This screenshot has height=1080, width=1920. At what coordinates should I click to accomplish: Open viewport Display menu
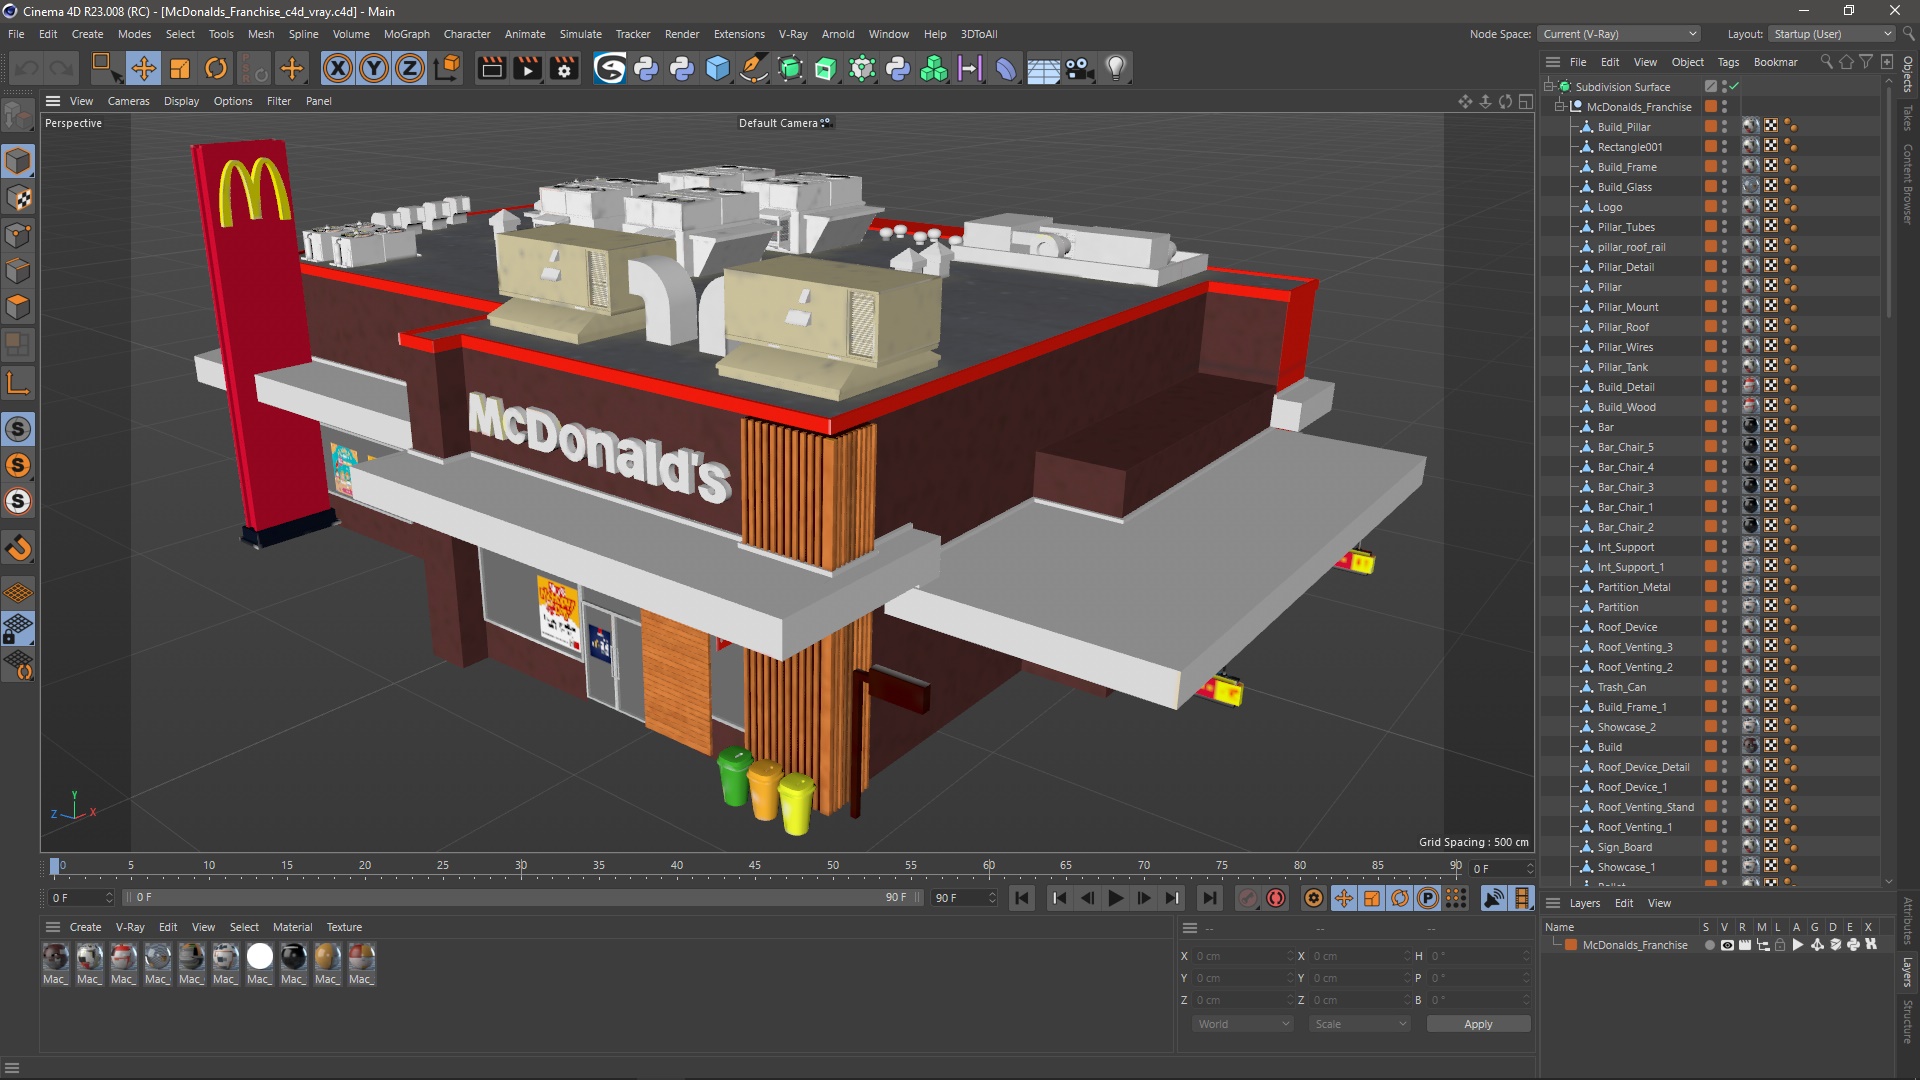click(181, 101)
